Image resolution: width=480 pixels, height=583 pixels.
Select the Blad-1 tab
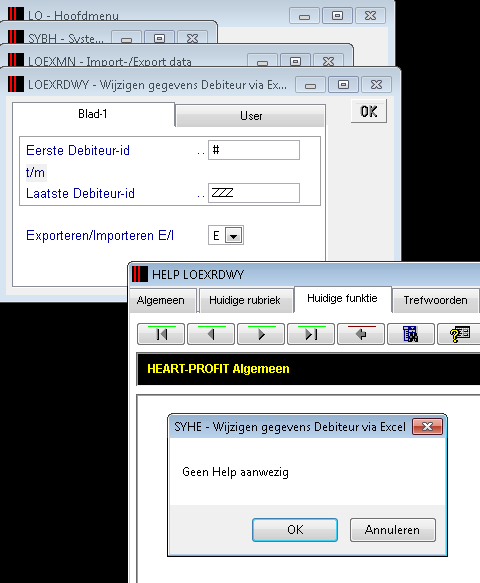93,114
